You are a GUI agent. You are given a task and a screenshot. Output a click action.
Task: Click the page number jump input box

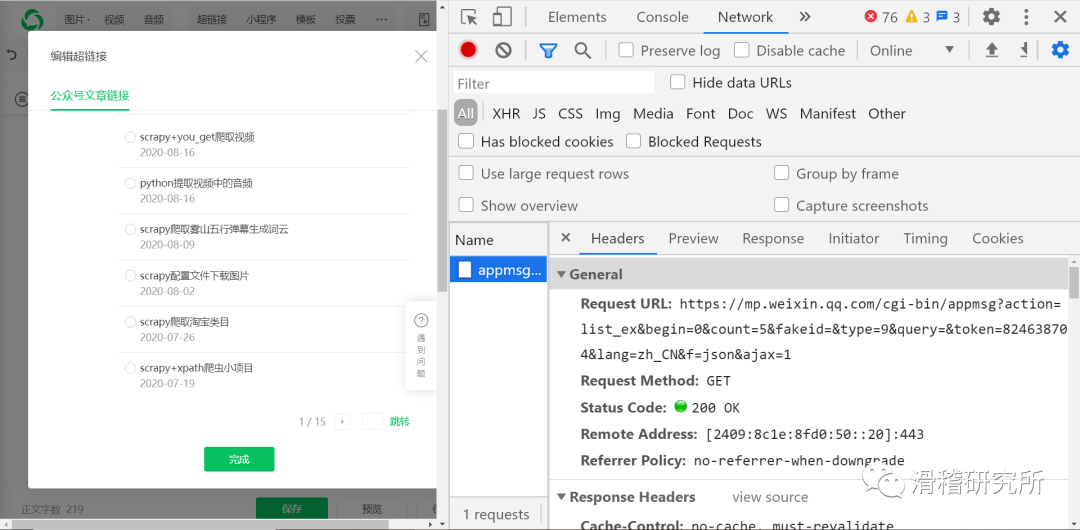[372, 421]
